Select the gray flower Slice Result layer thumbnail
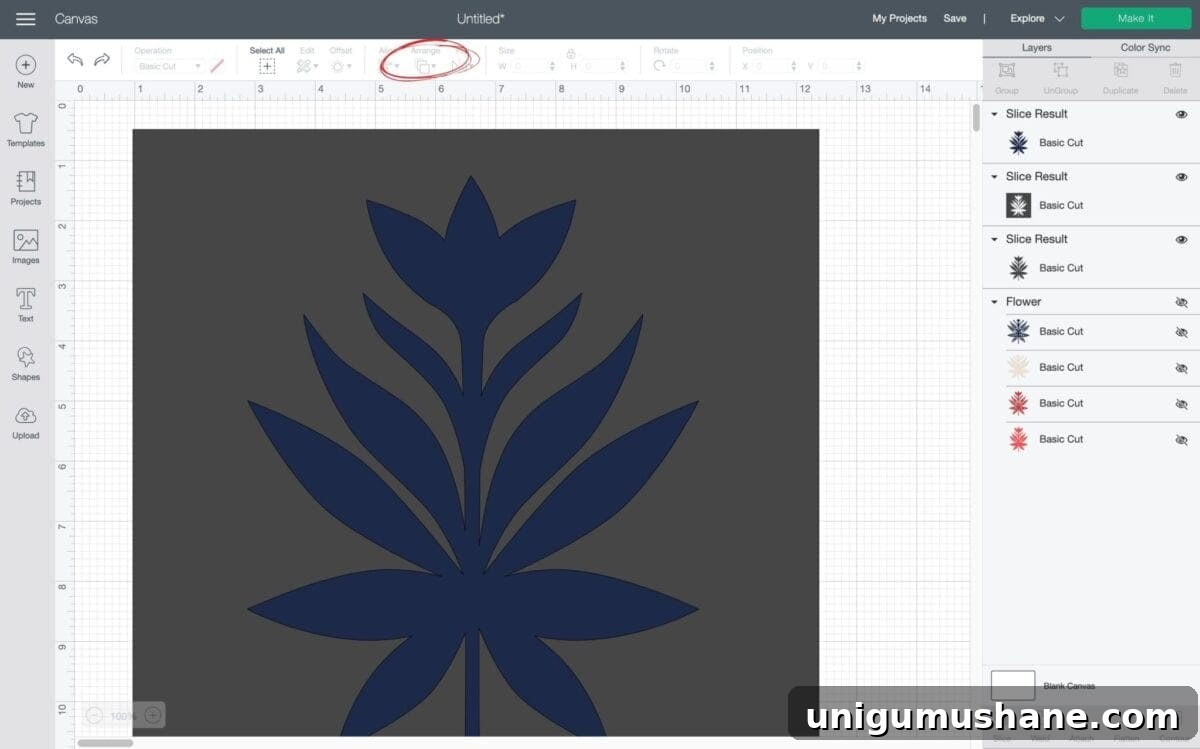Viewport: 1200px width, 749px height. click(1018, 268)
